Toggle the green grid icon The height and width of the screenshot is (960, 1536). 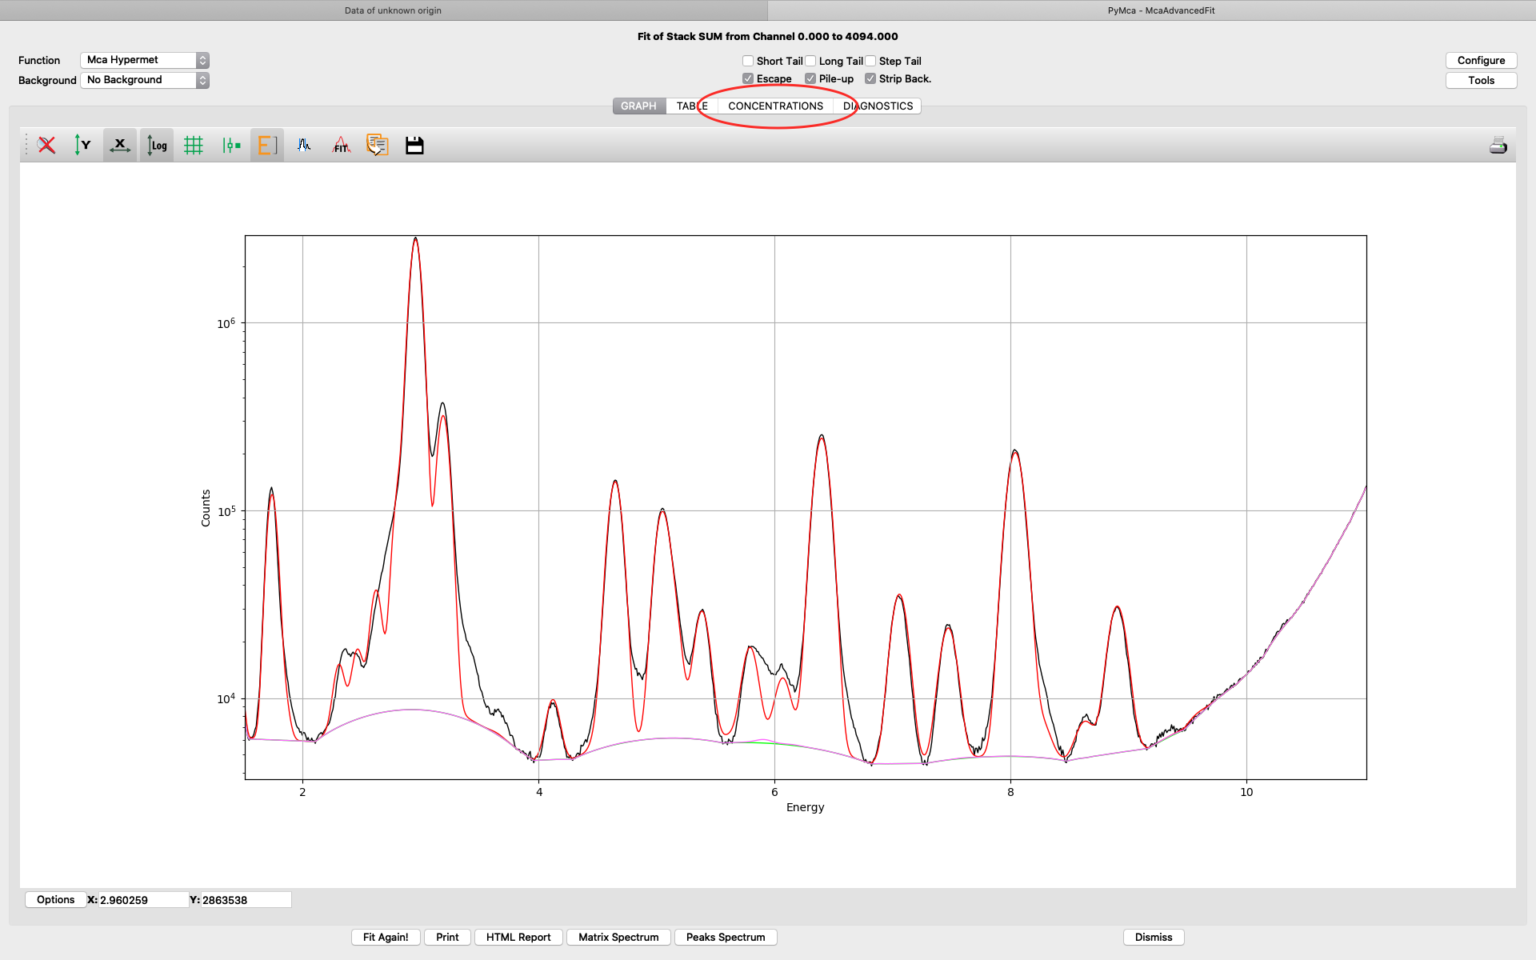193,145
